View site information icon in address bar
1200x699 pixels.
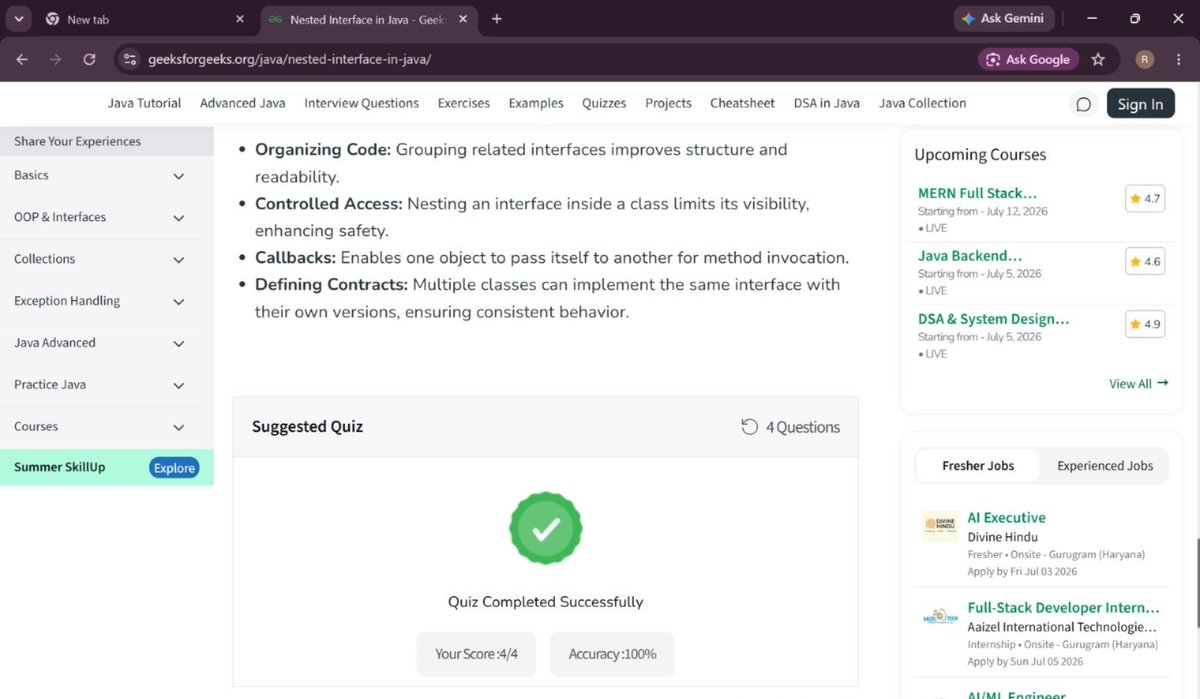[x=129, y=59]
